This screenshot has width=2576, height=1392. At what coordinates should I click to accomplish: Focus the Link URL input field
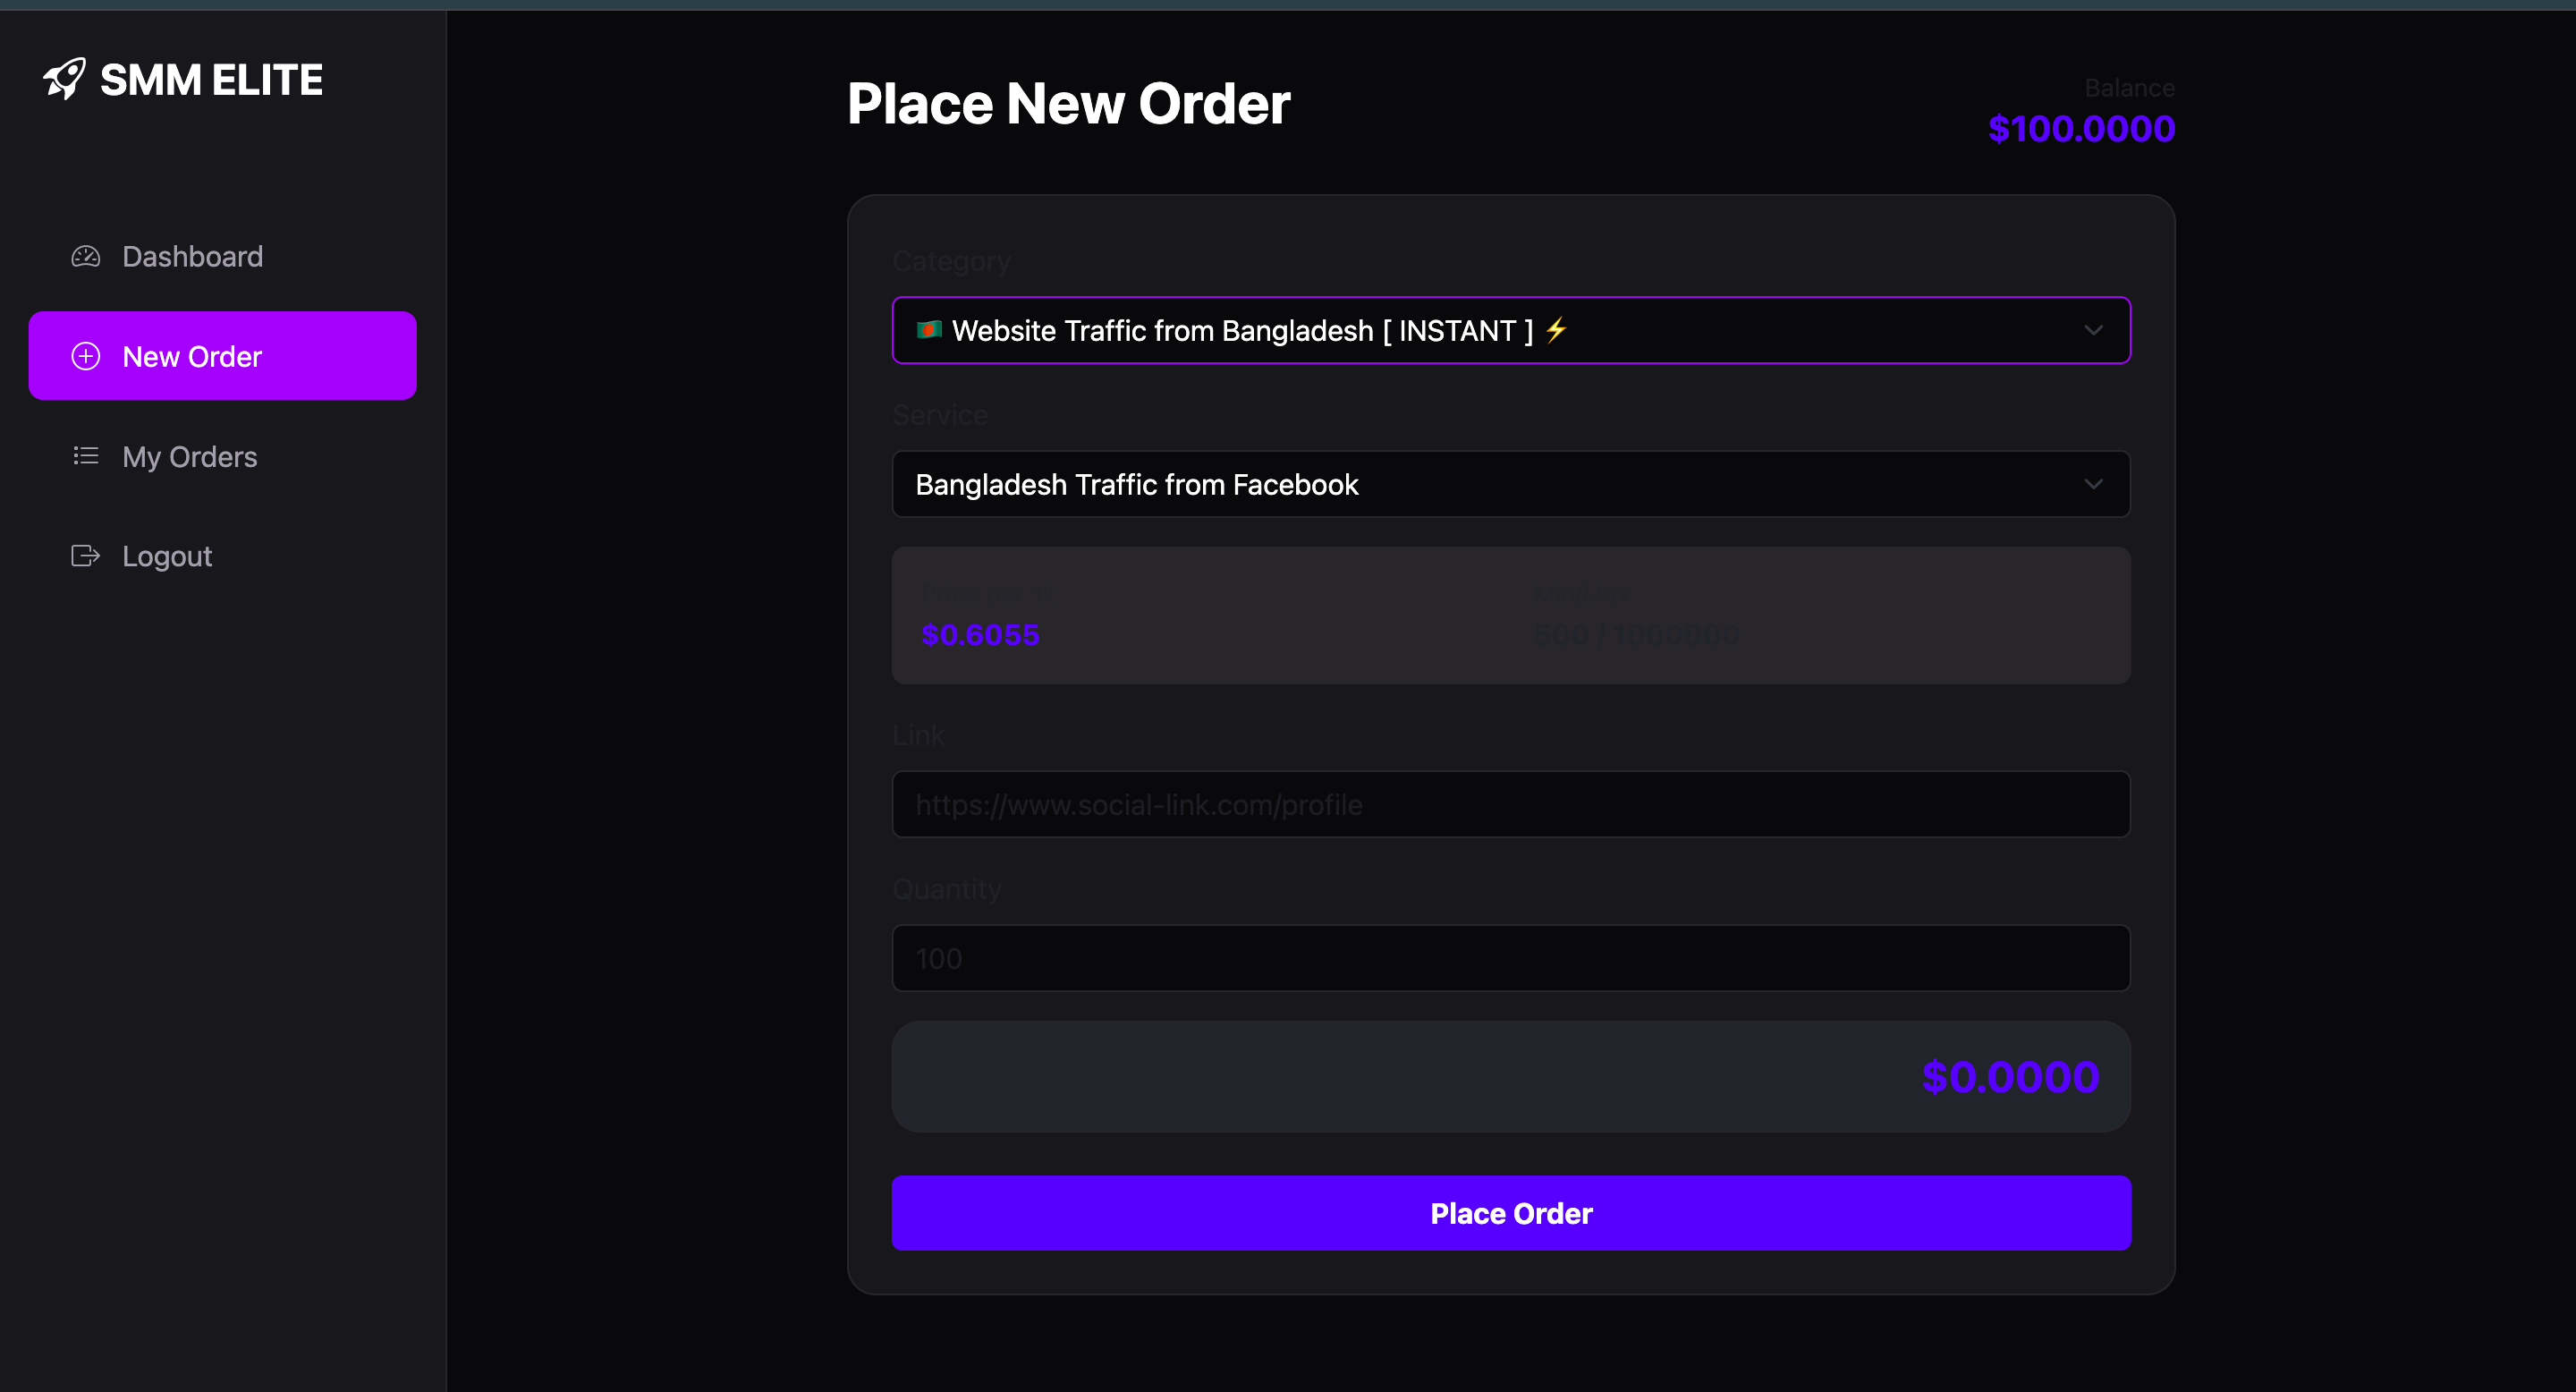click(x=1510, y=804)
